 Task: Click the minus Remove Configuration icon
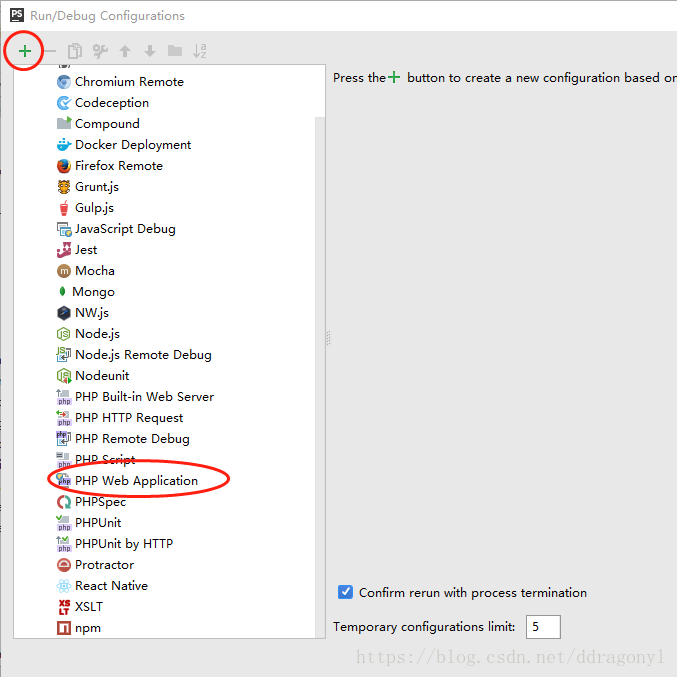point(51,51)
